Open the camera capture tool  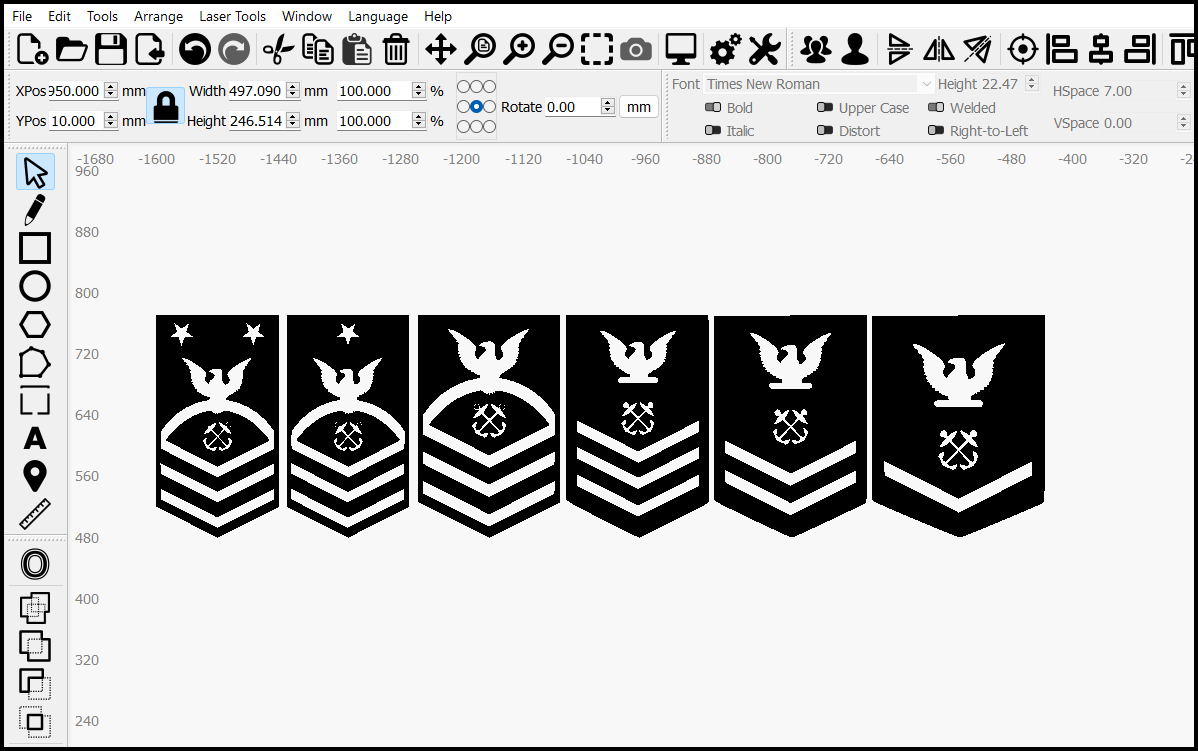click(636, 50)
